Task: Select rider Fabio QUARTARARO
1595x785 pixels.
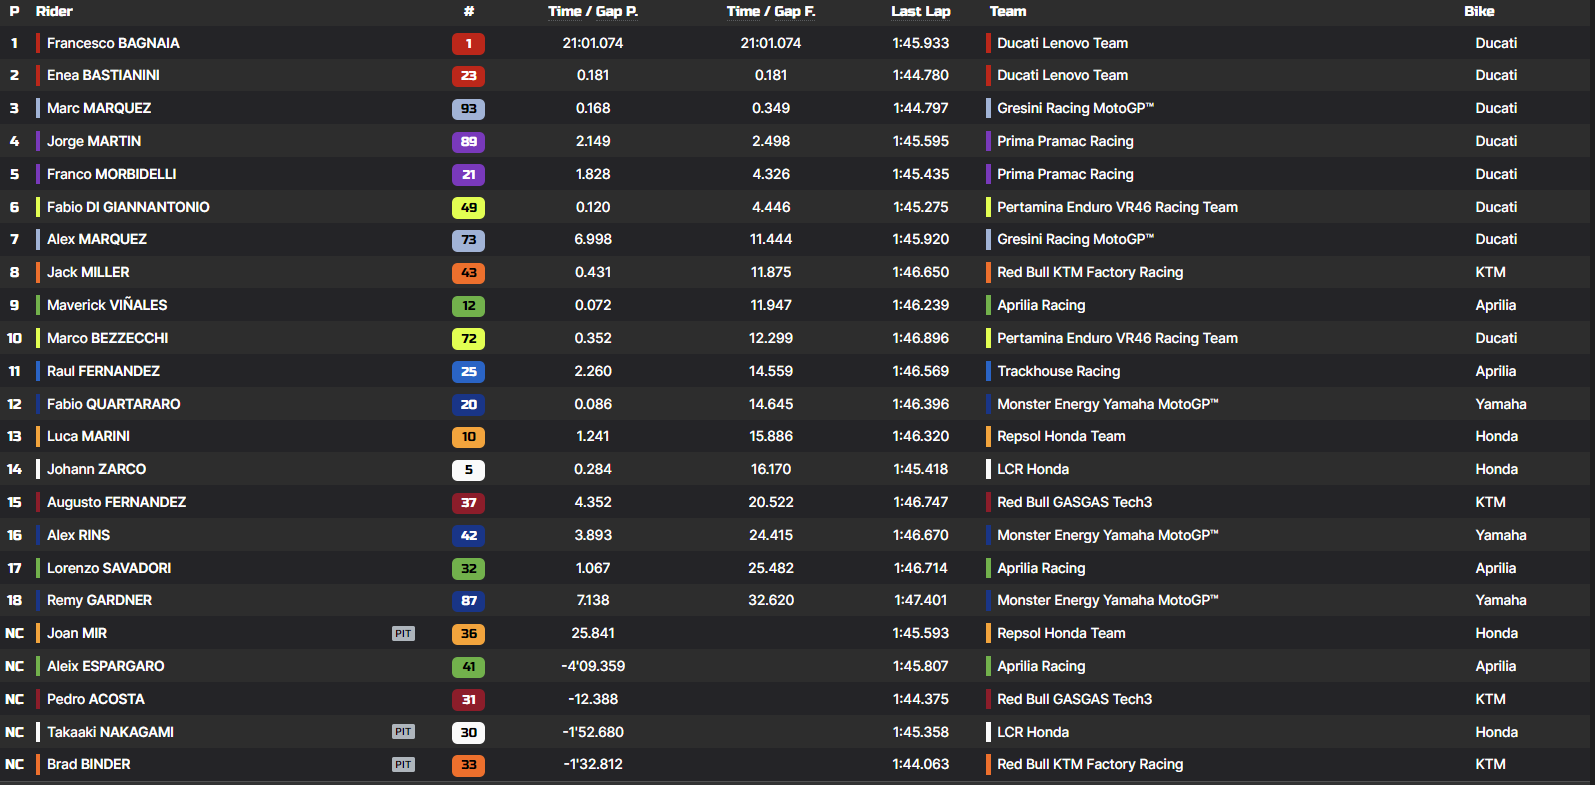Action: [114, 404]
